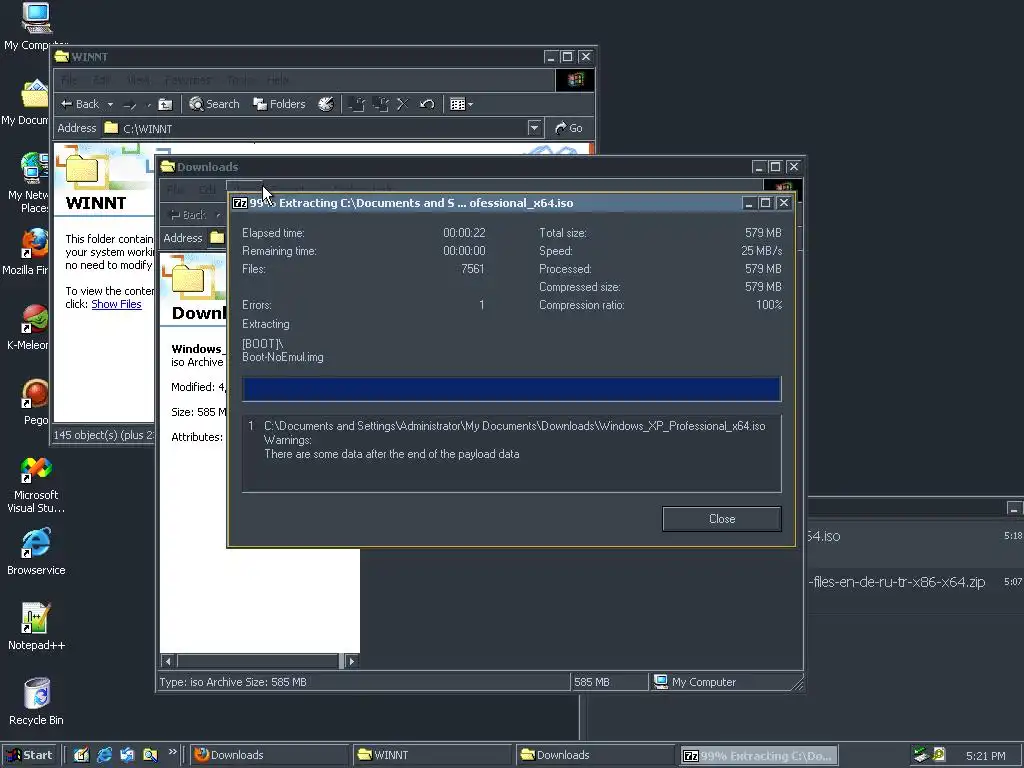Click Safely Remove Hardware tray icon

tap(921, 756)
